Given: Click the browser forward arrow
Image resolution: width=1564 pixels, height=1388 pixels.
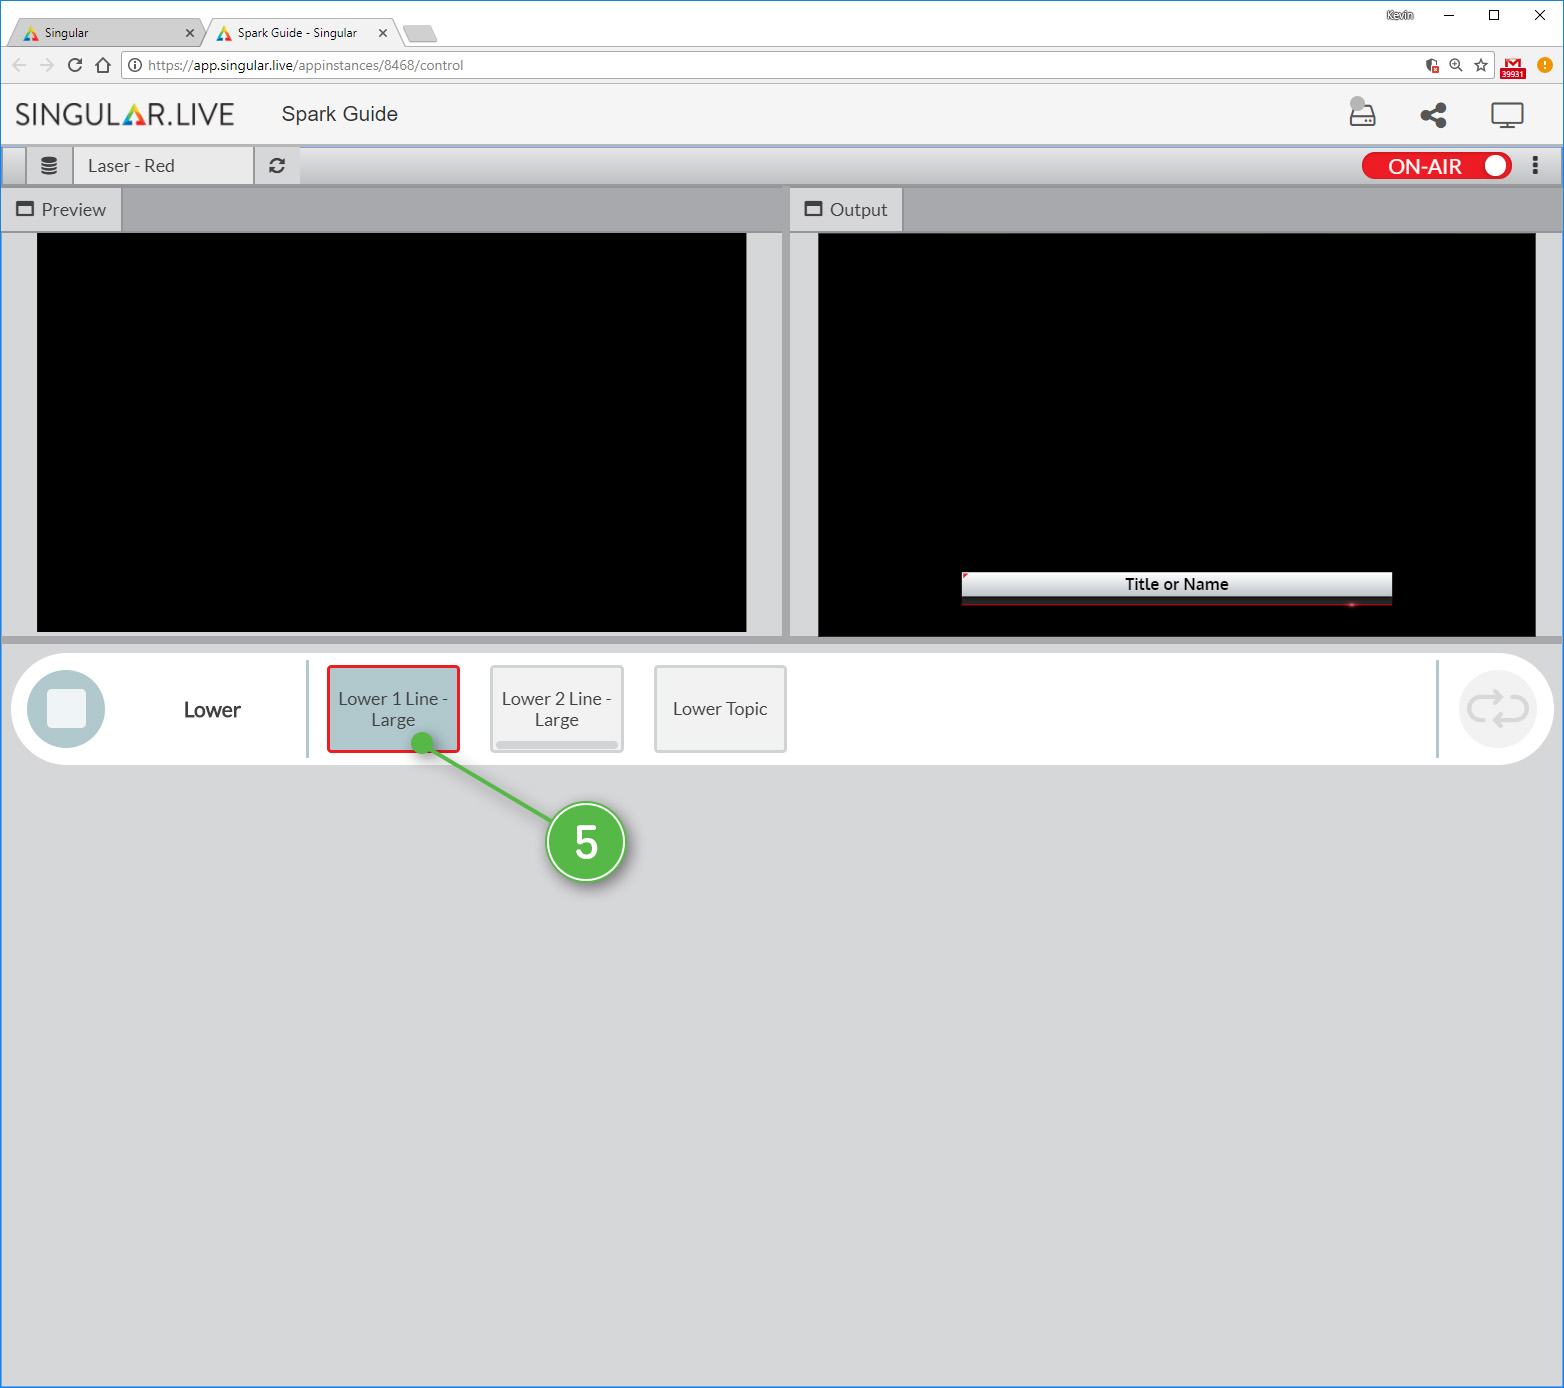Looking at the screenshot, I should (47, 65).
